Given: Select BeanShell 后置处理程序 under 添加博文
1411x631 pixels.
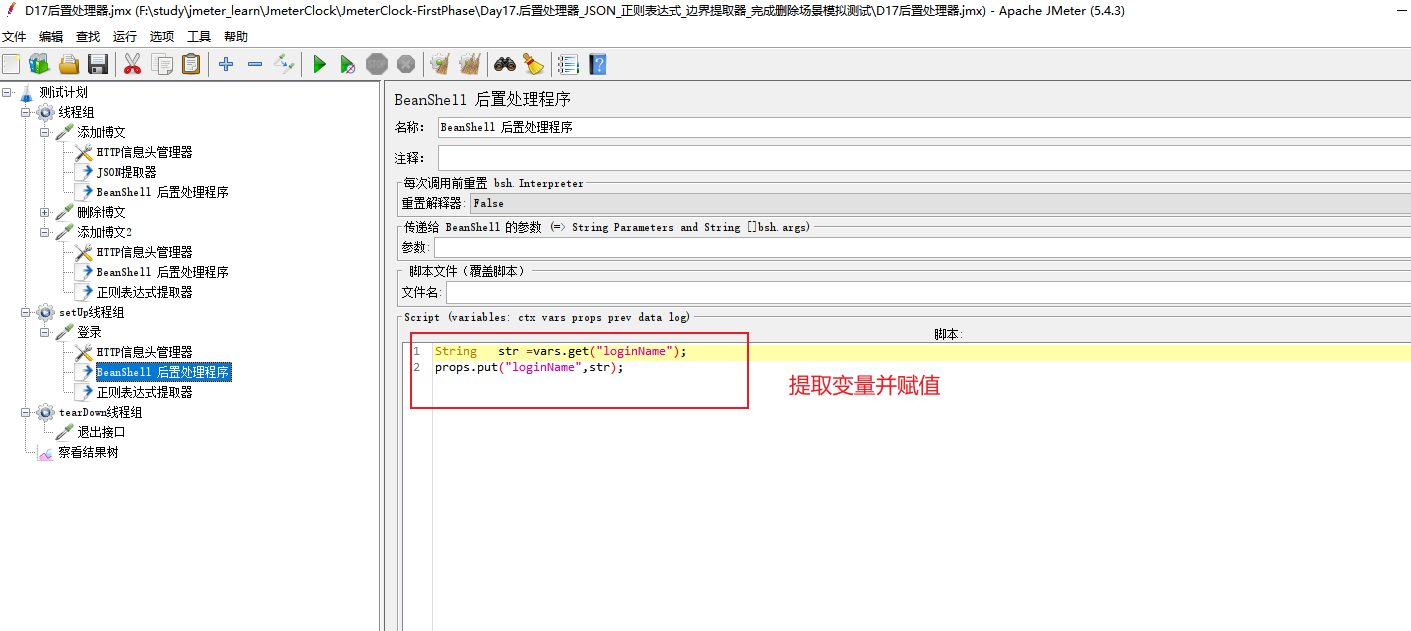Looking at the screenshot, I should 163,192.
